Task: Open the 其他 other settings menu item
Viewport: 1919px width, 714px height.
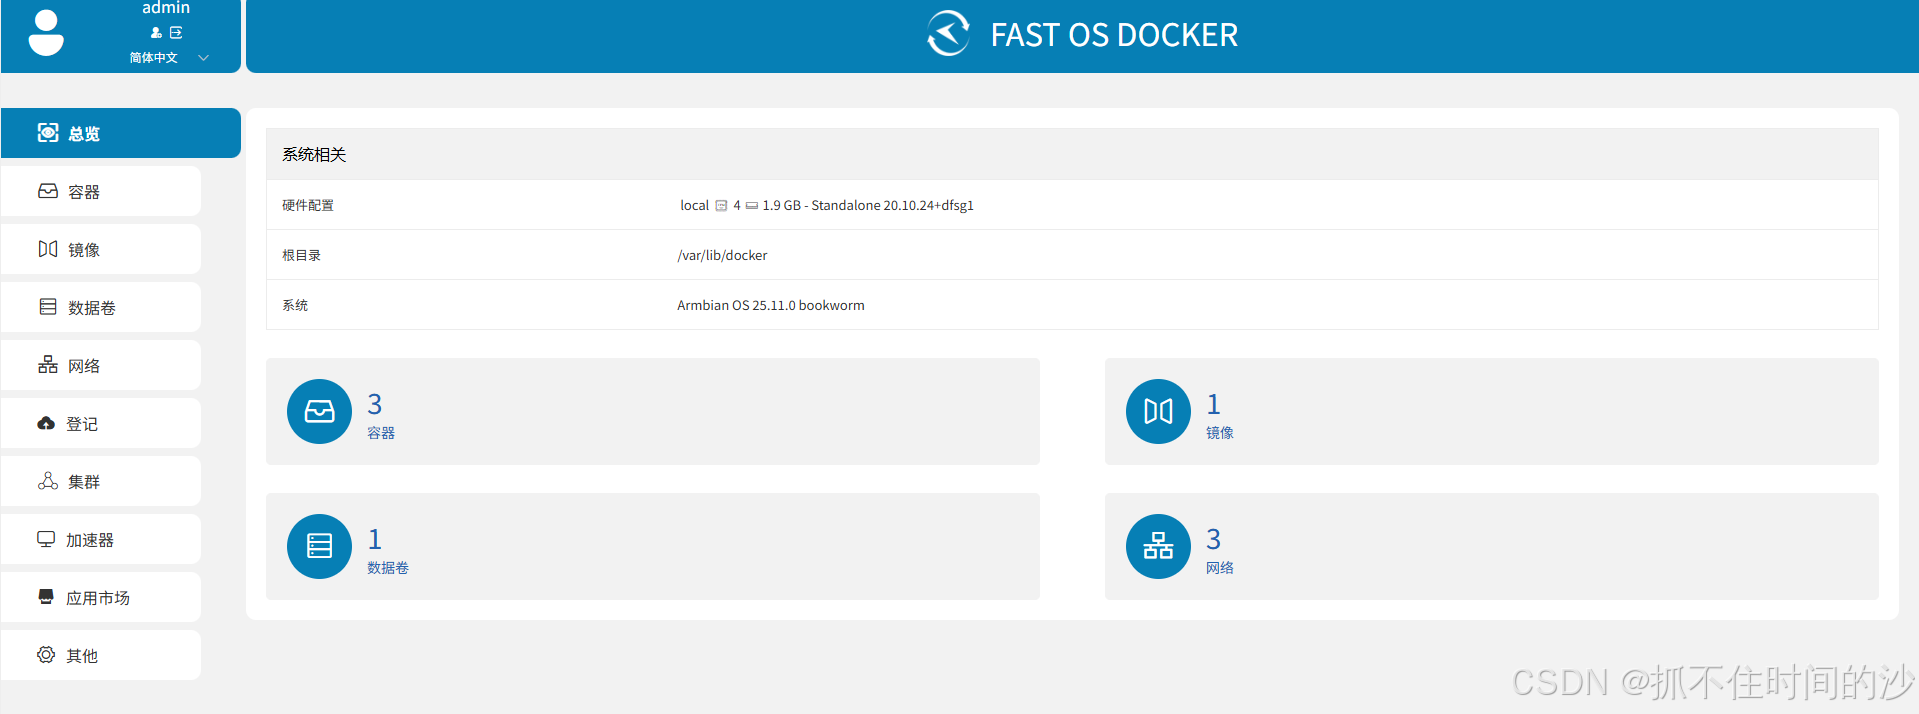Action: pyautogui.click(x=101, y=655)
